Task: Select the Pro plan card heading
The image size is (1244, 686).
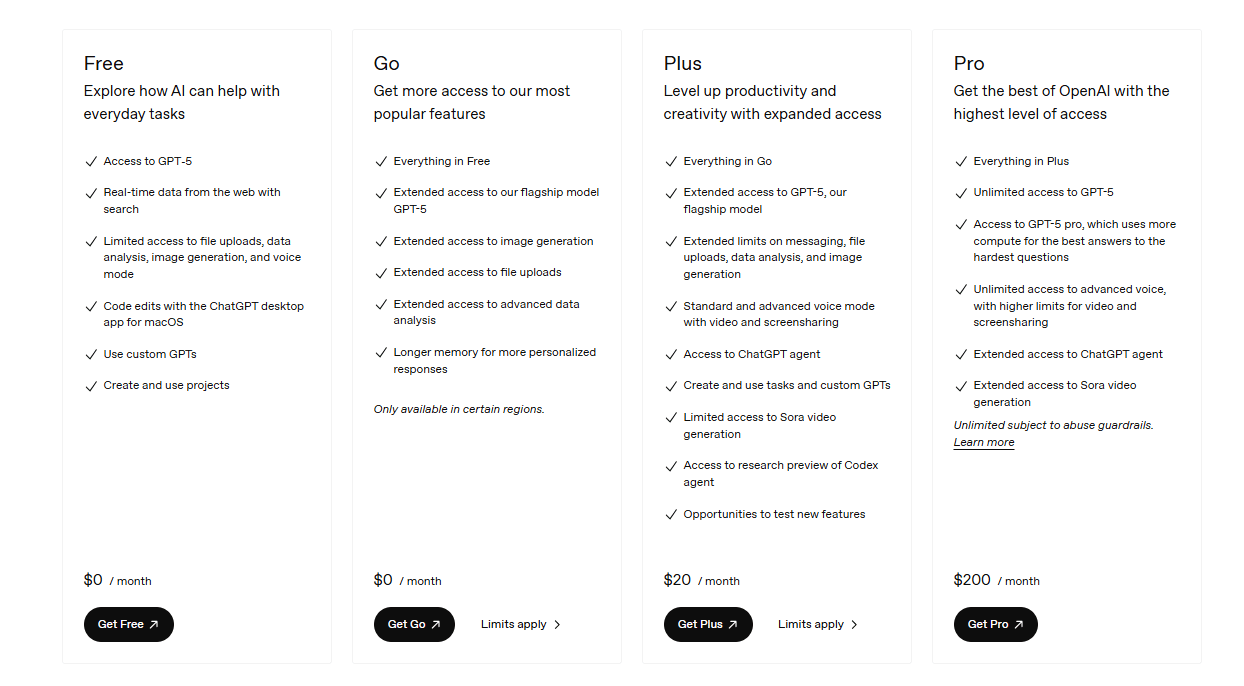Action: coord(968,62)
